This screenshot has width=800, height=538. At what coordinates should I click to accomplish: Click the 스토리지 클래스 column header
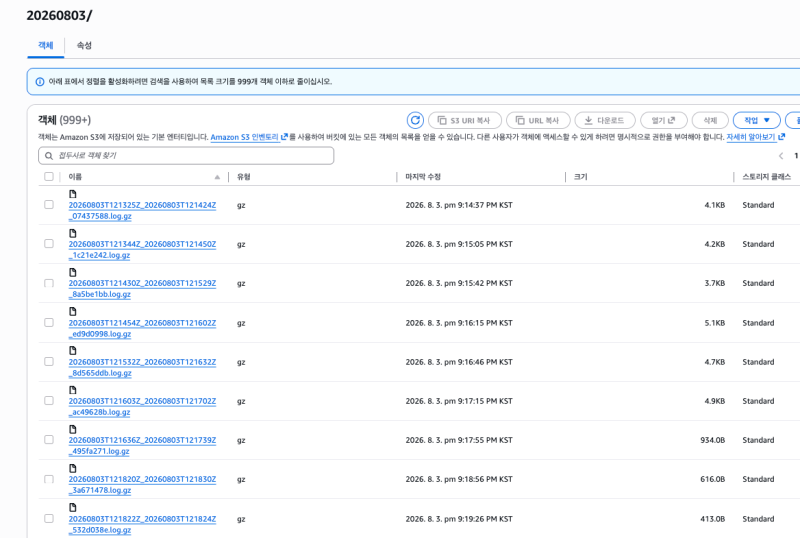click(766, 177)
